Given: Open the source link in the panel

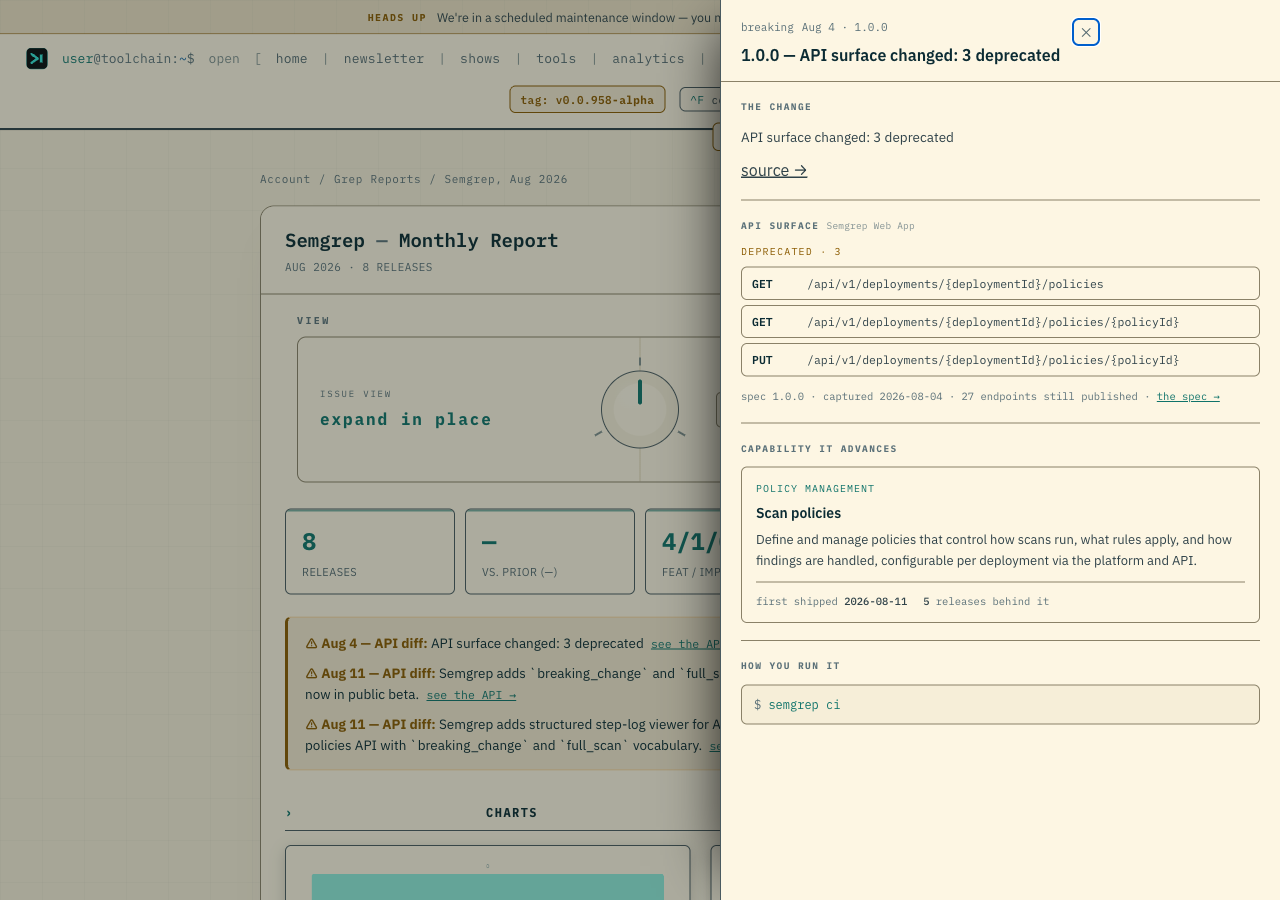Looking at the screenshot, I should 774,170.
